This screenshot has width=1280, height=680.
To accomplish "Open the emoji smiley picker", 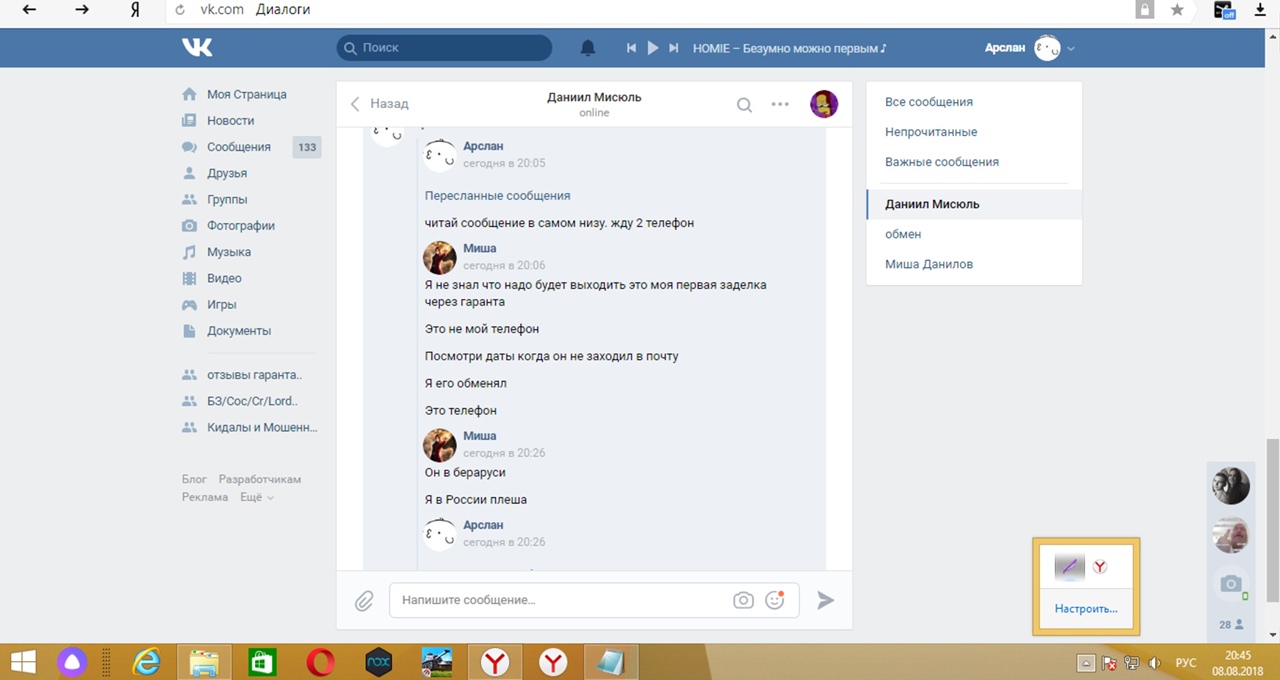I will [x=774, y=600].
